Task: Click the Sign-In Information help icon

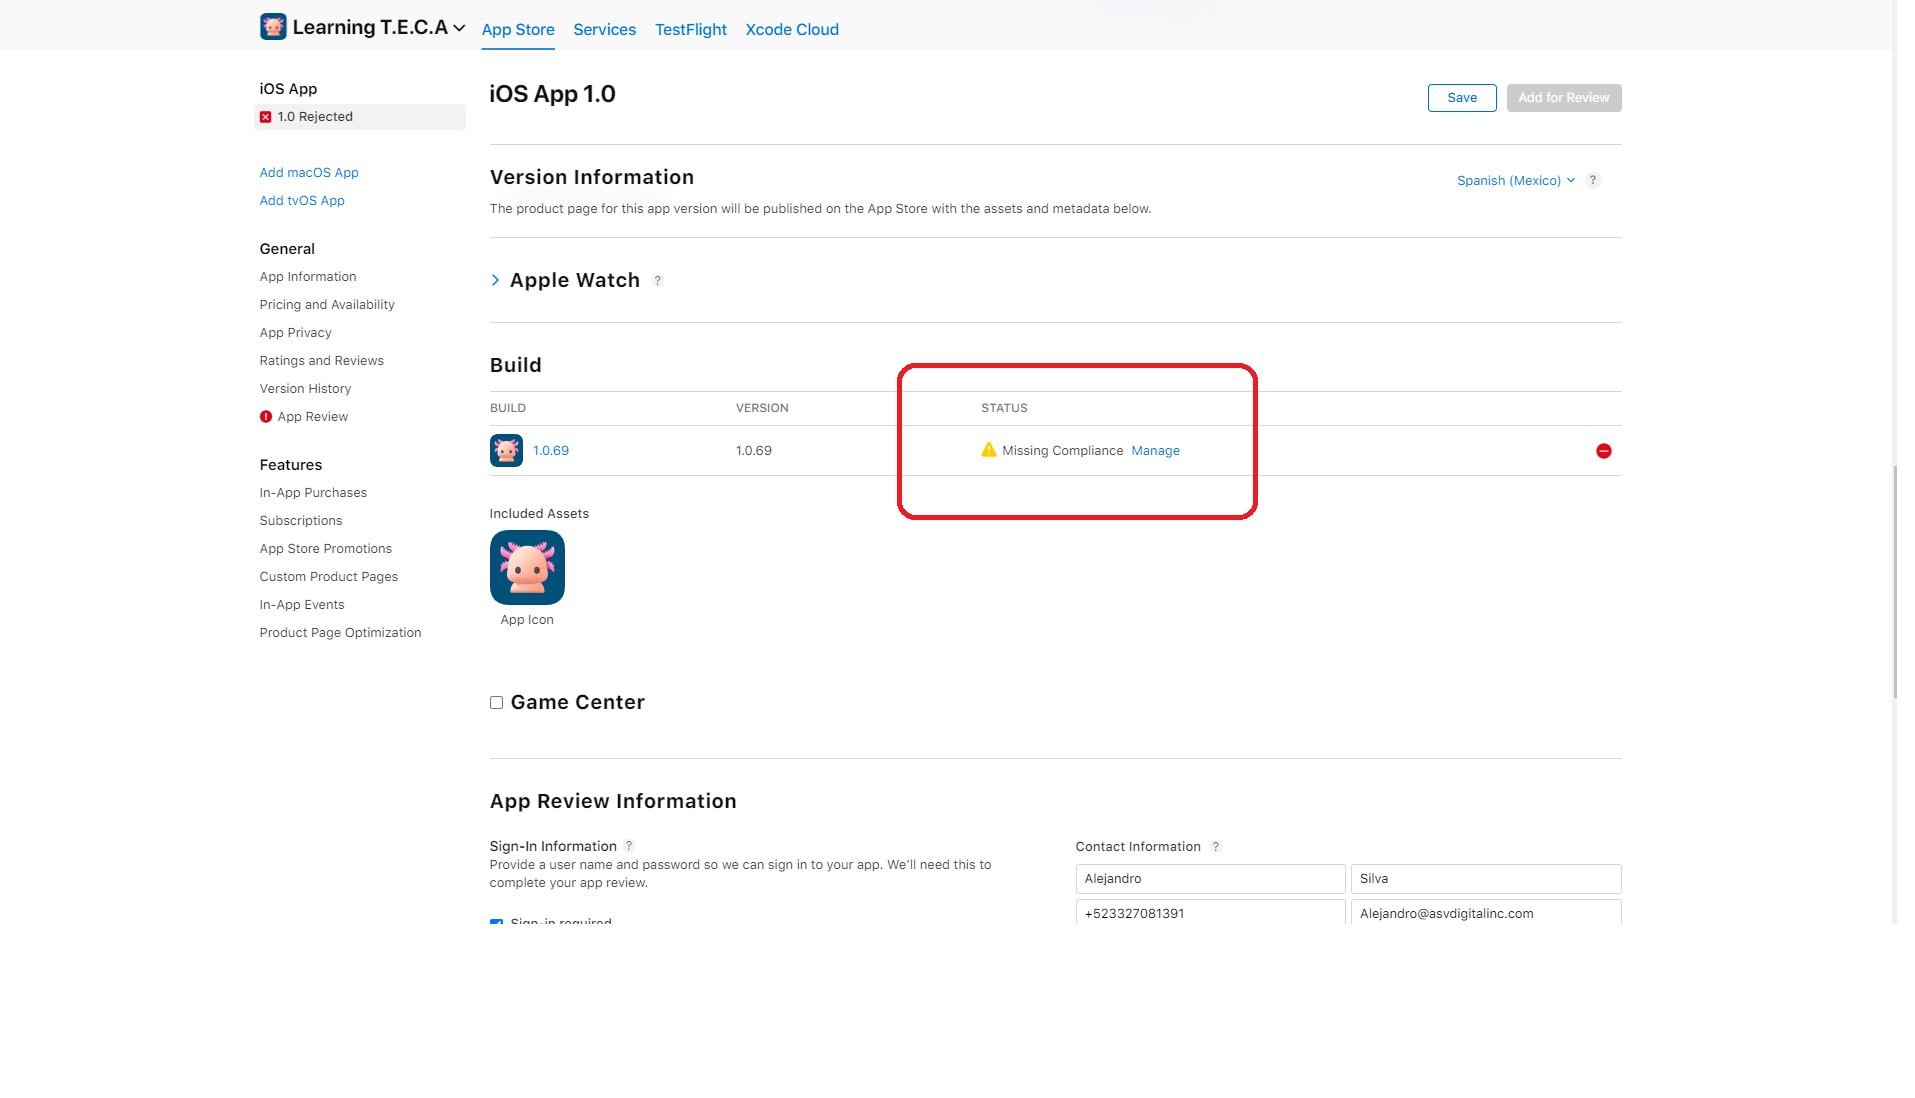Action: pos(629,846)
